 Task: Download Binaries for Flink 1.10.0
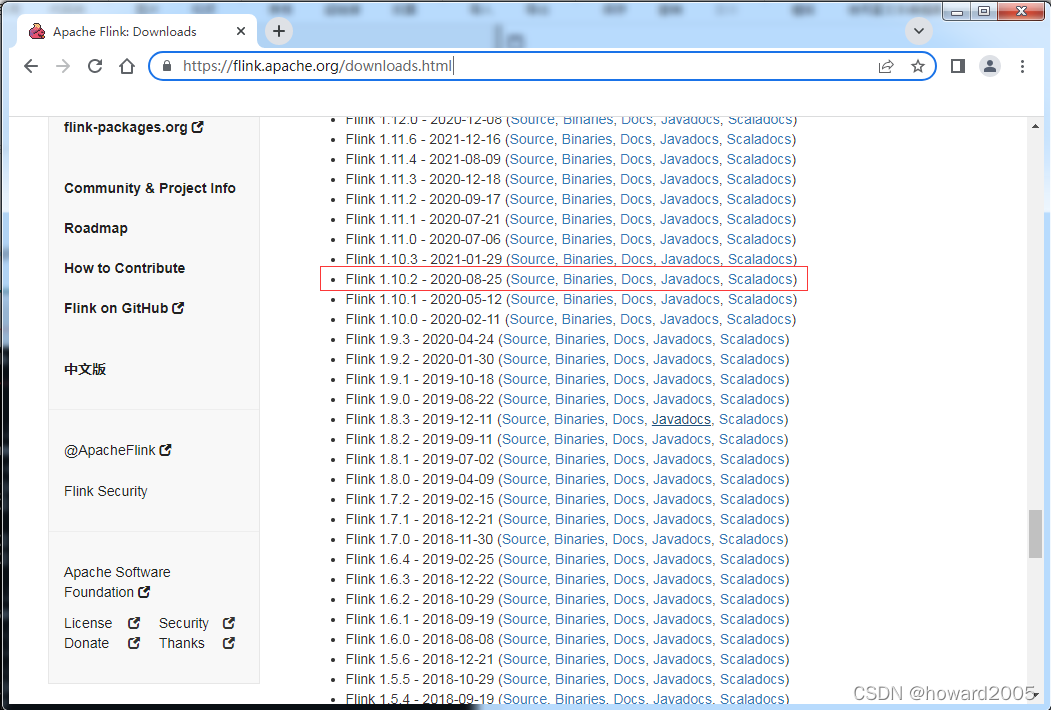coord(587,319)
